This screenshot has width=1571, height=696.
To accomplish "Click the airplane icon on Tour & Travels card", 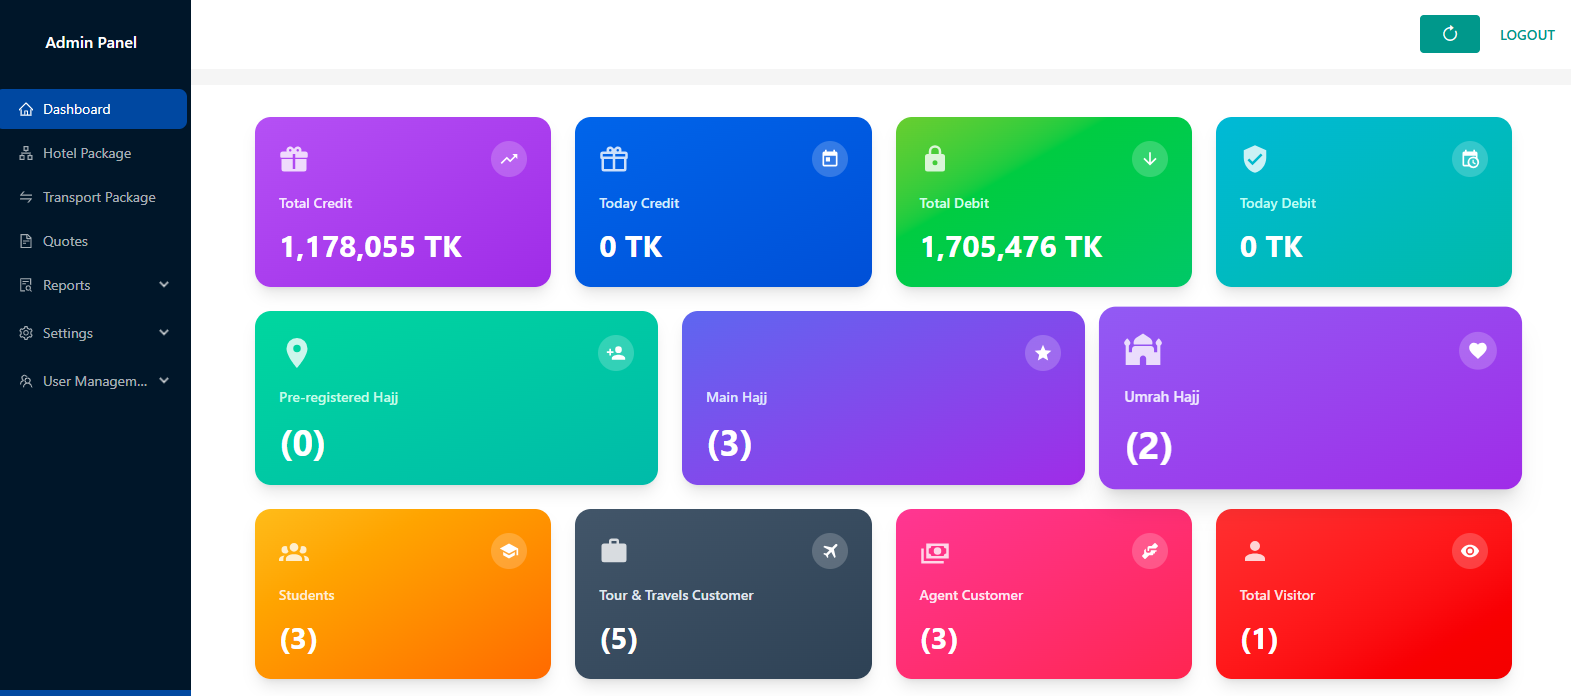I will pos(829,551).
